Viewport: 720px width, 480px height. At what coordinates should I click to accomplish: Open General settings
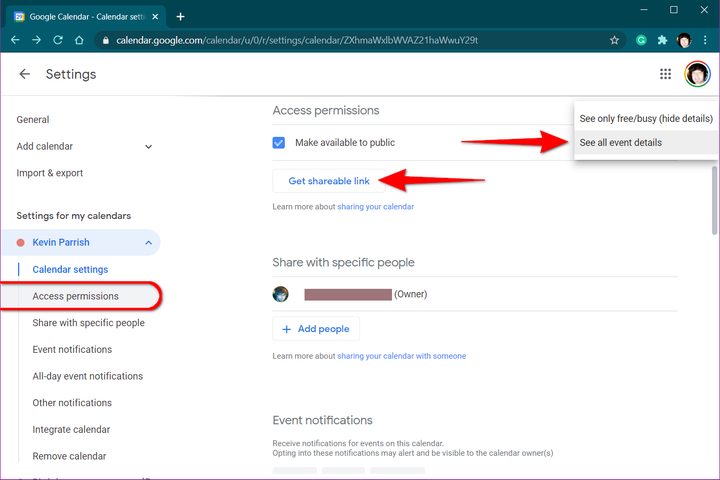(x=33, y=119)
